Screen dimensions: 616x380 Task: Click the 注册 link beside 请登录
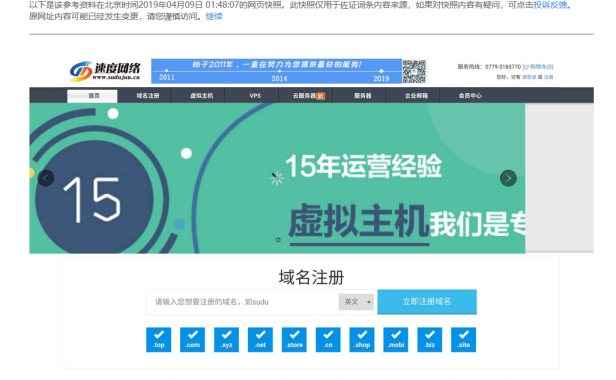(548, 77)
